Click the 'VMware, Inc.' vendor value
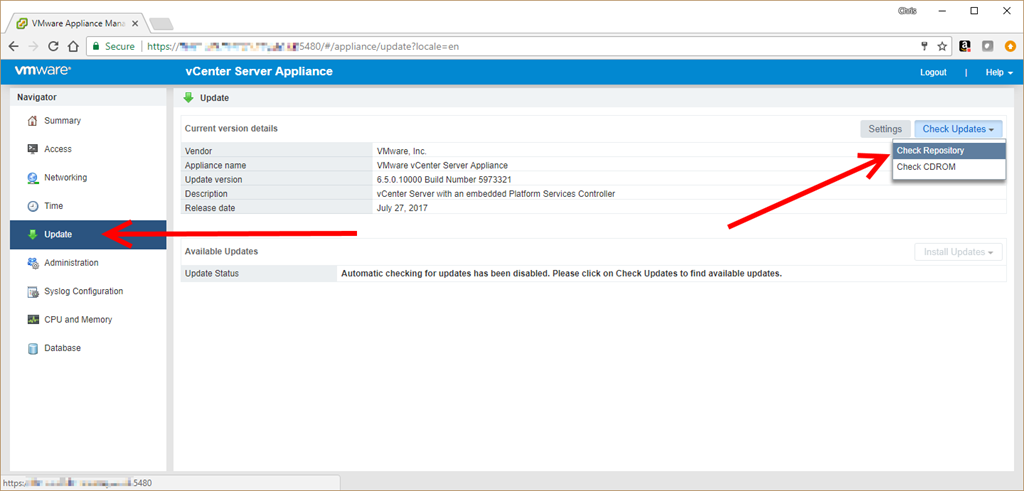Viewport: 1024px width, 491px height. click(x=402, y=151)
